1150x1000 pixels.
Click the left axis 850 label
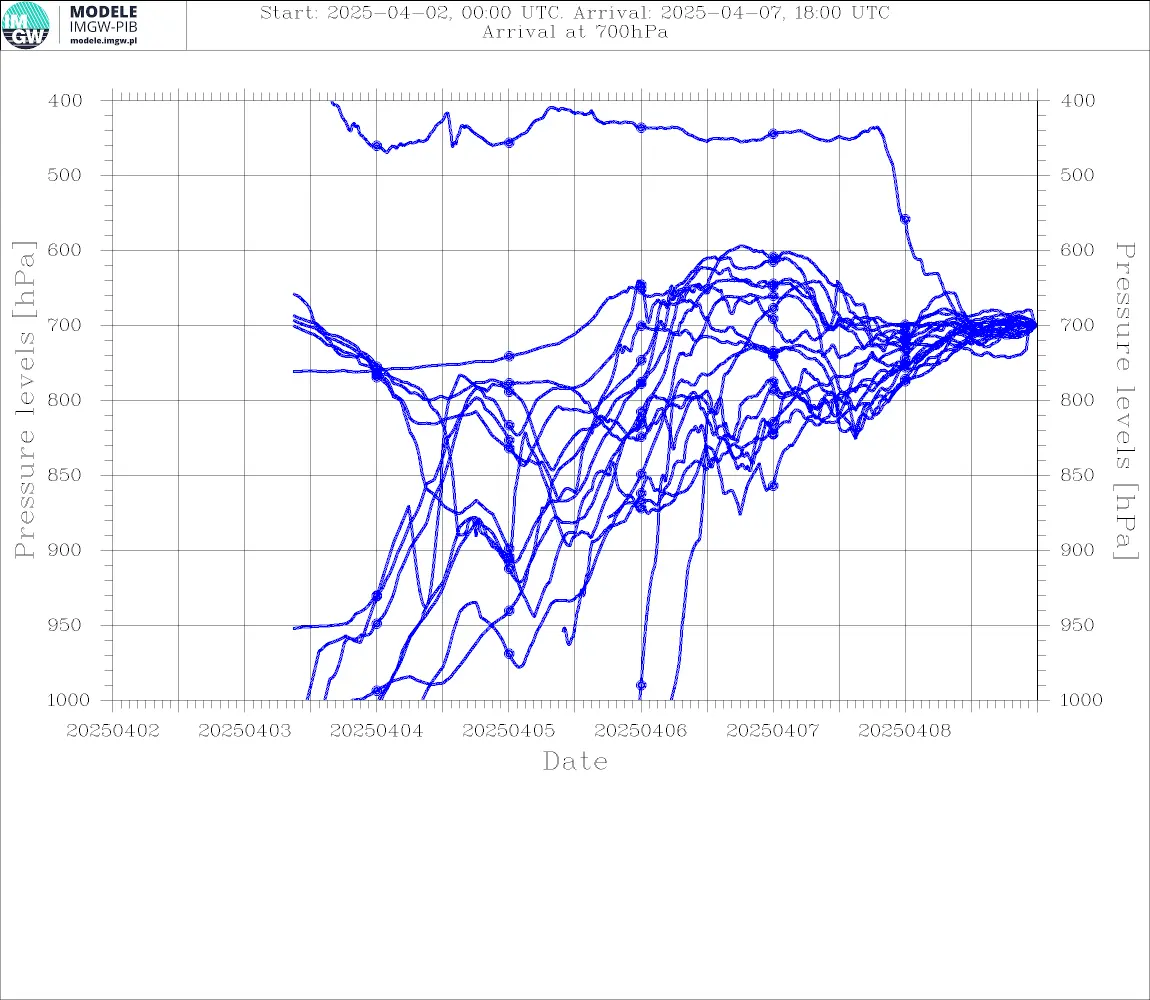(x=65, y=475)
